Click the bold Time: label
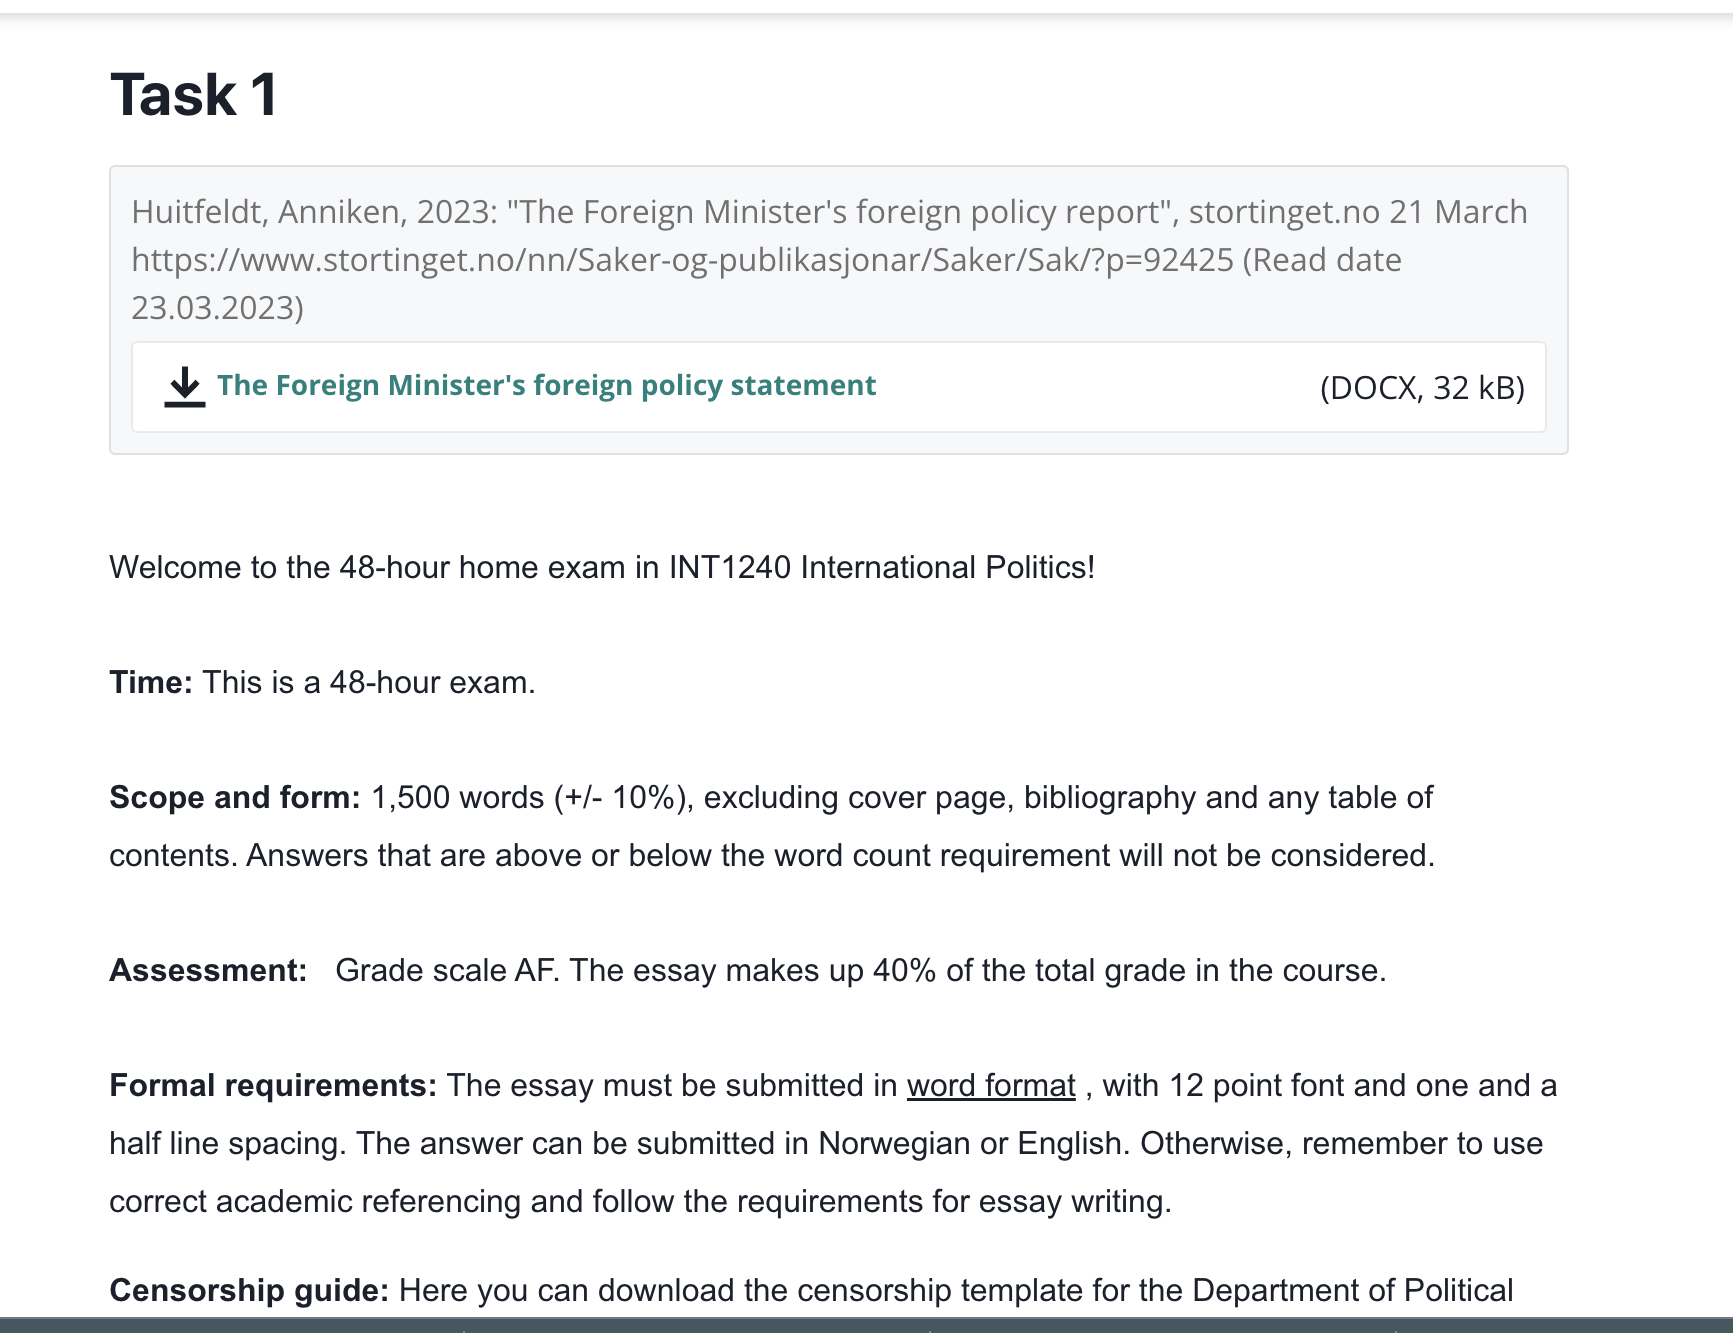1733x1333 pixels. pos(151,682)
